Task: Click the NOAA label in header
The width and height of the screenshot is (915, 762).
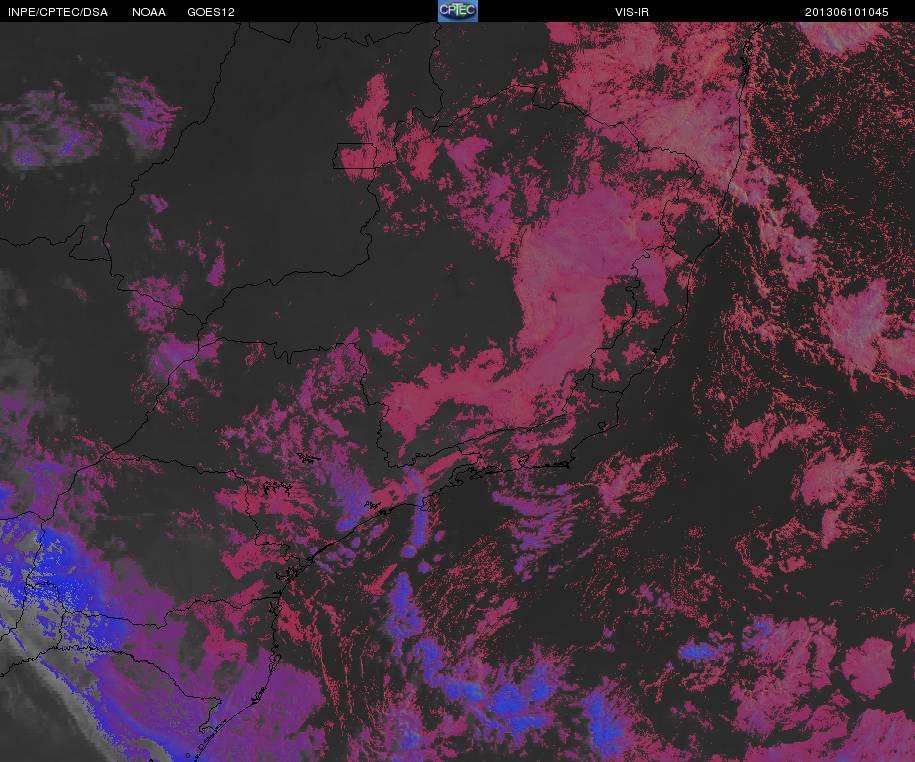Action: [x=149, y=12]
